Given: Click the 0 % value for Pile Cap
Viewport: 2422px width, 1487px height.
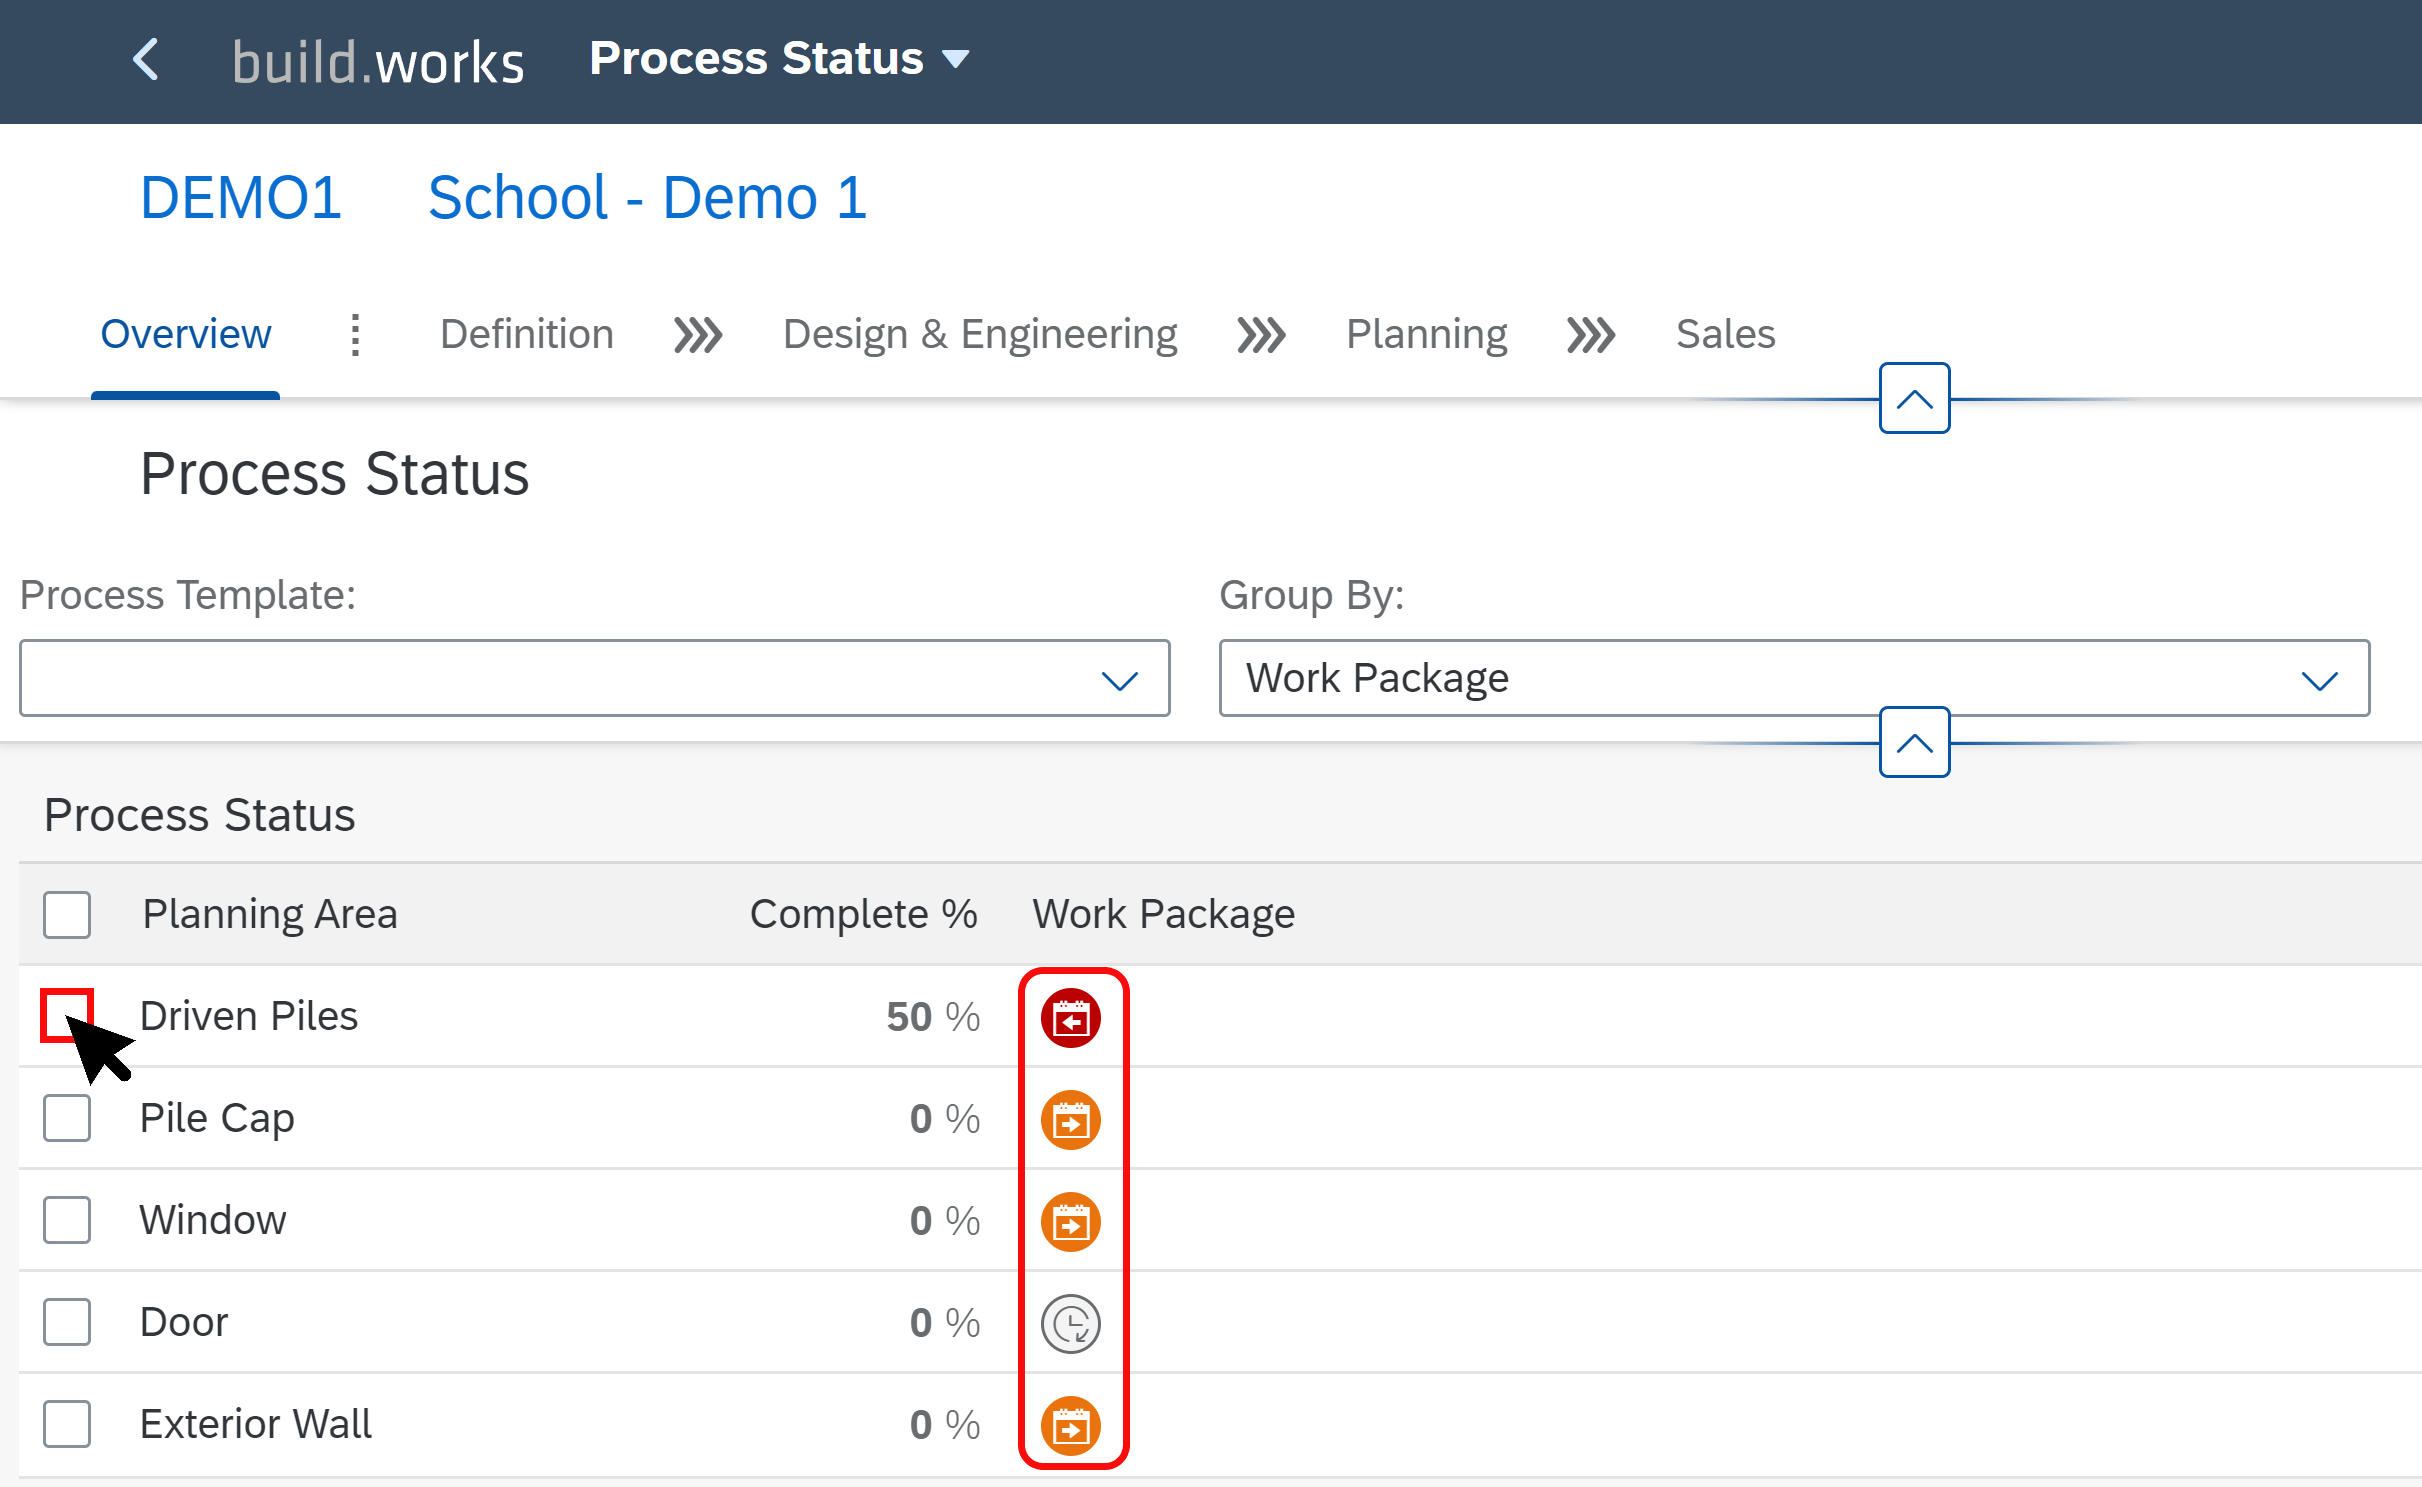Looking at the screenshot, I should 945,1120.
